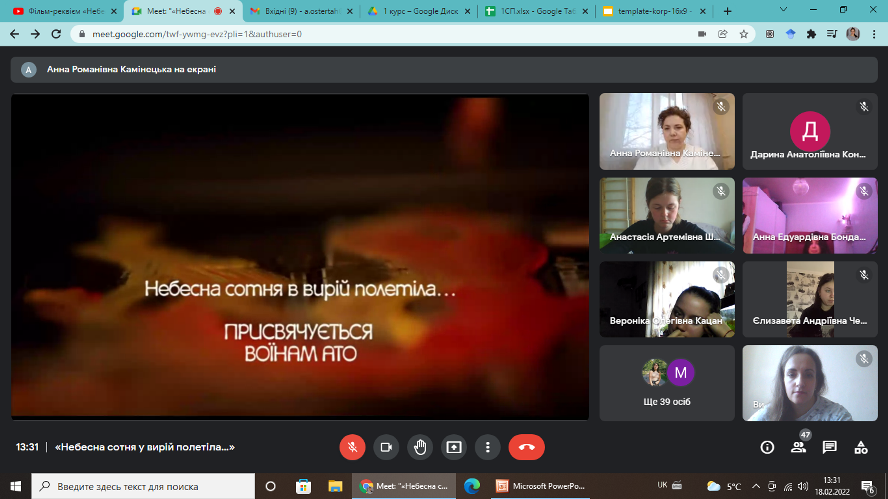Go forward in browser history
This screenshot has width=888, height=499.
[x=35, y=34]
